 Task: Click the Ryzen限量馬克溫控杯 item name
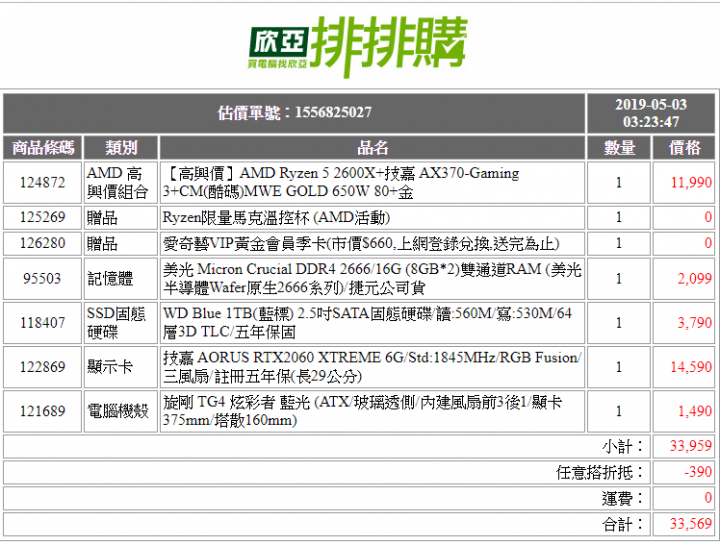point(276,218)
